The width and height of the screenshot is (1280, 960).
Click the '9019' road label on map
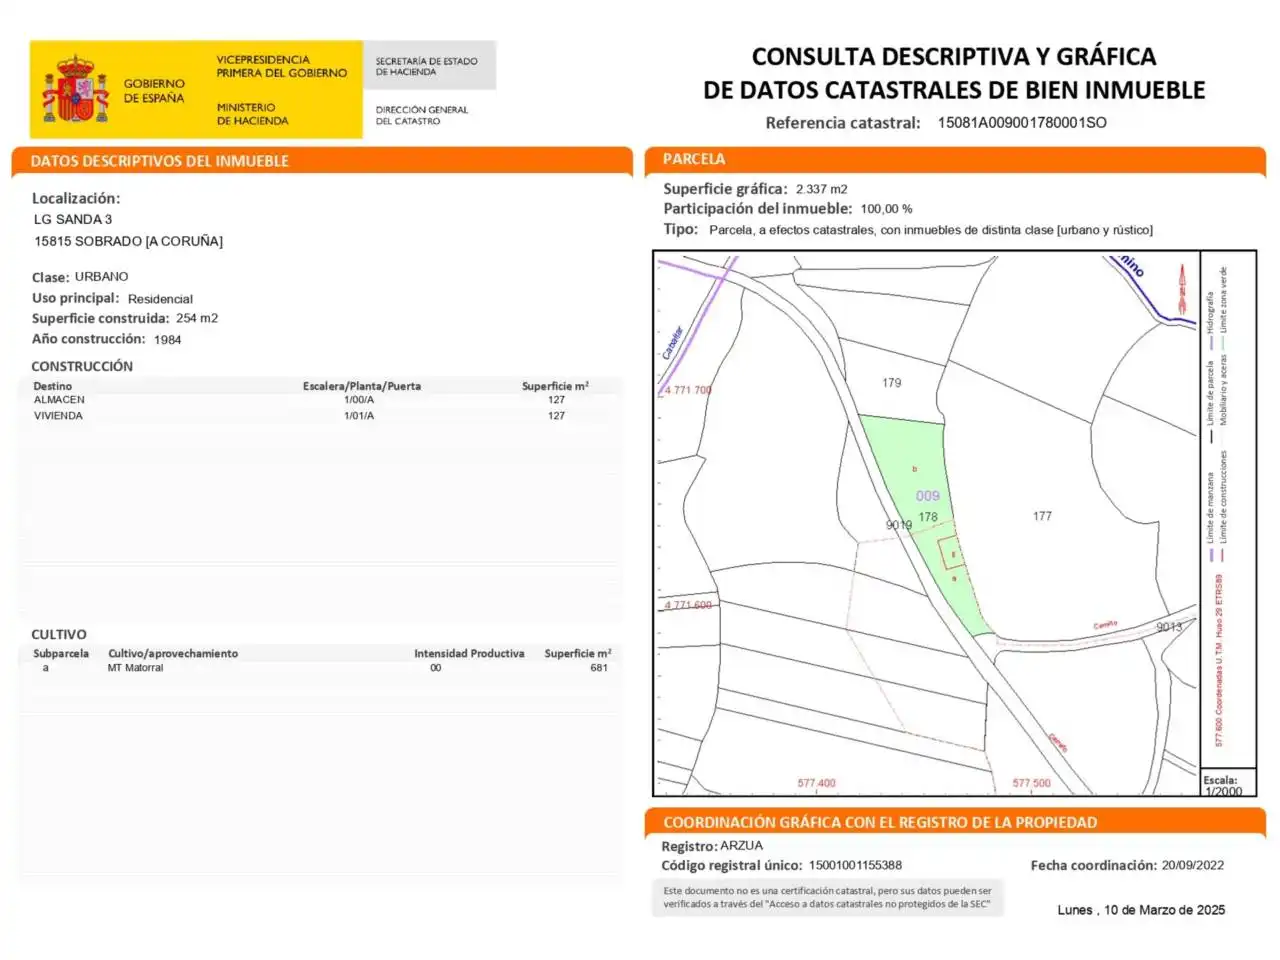[x=899, y=525]
